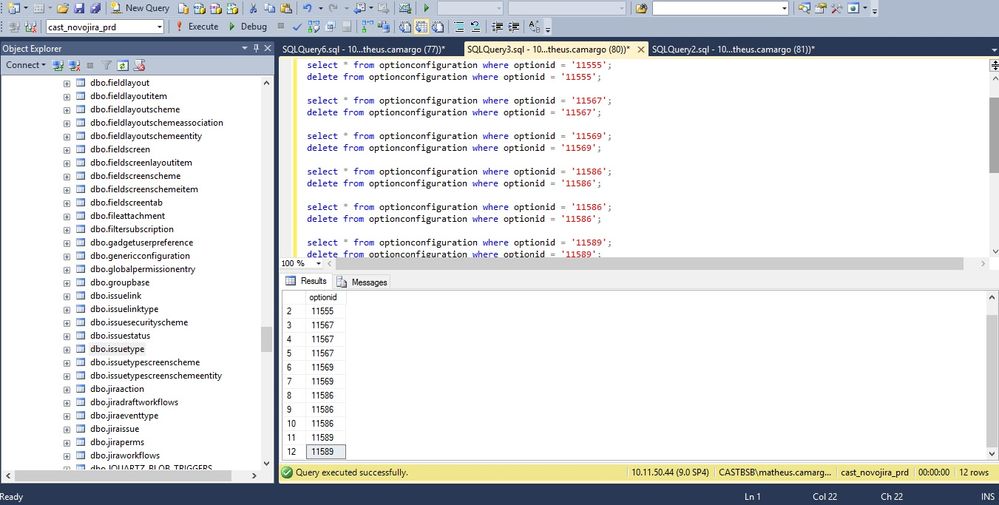Select the dbo.jiraissue table

[x=112, y=429]
